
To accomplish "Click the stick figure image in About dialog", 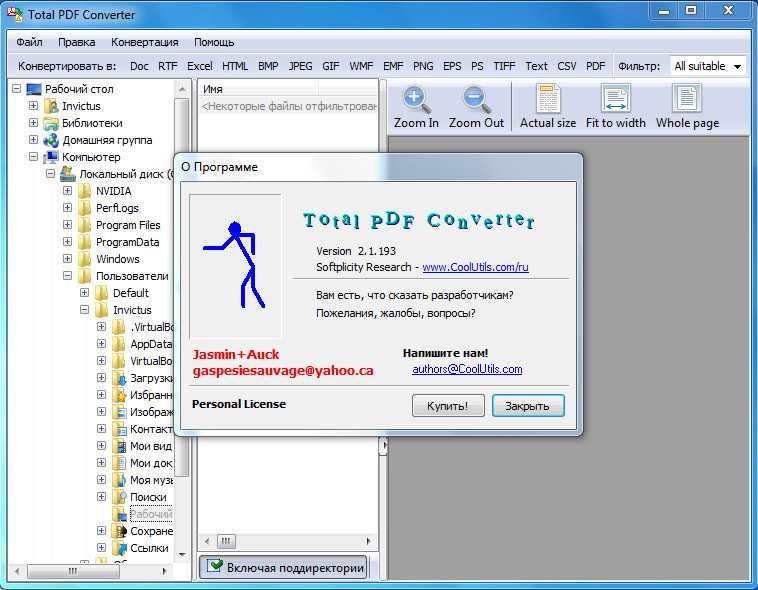I will [x=235, y=266].
